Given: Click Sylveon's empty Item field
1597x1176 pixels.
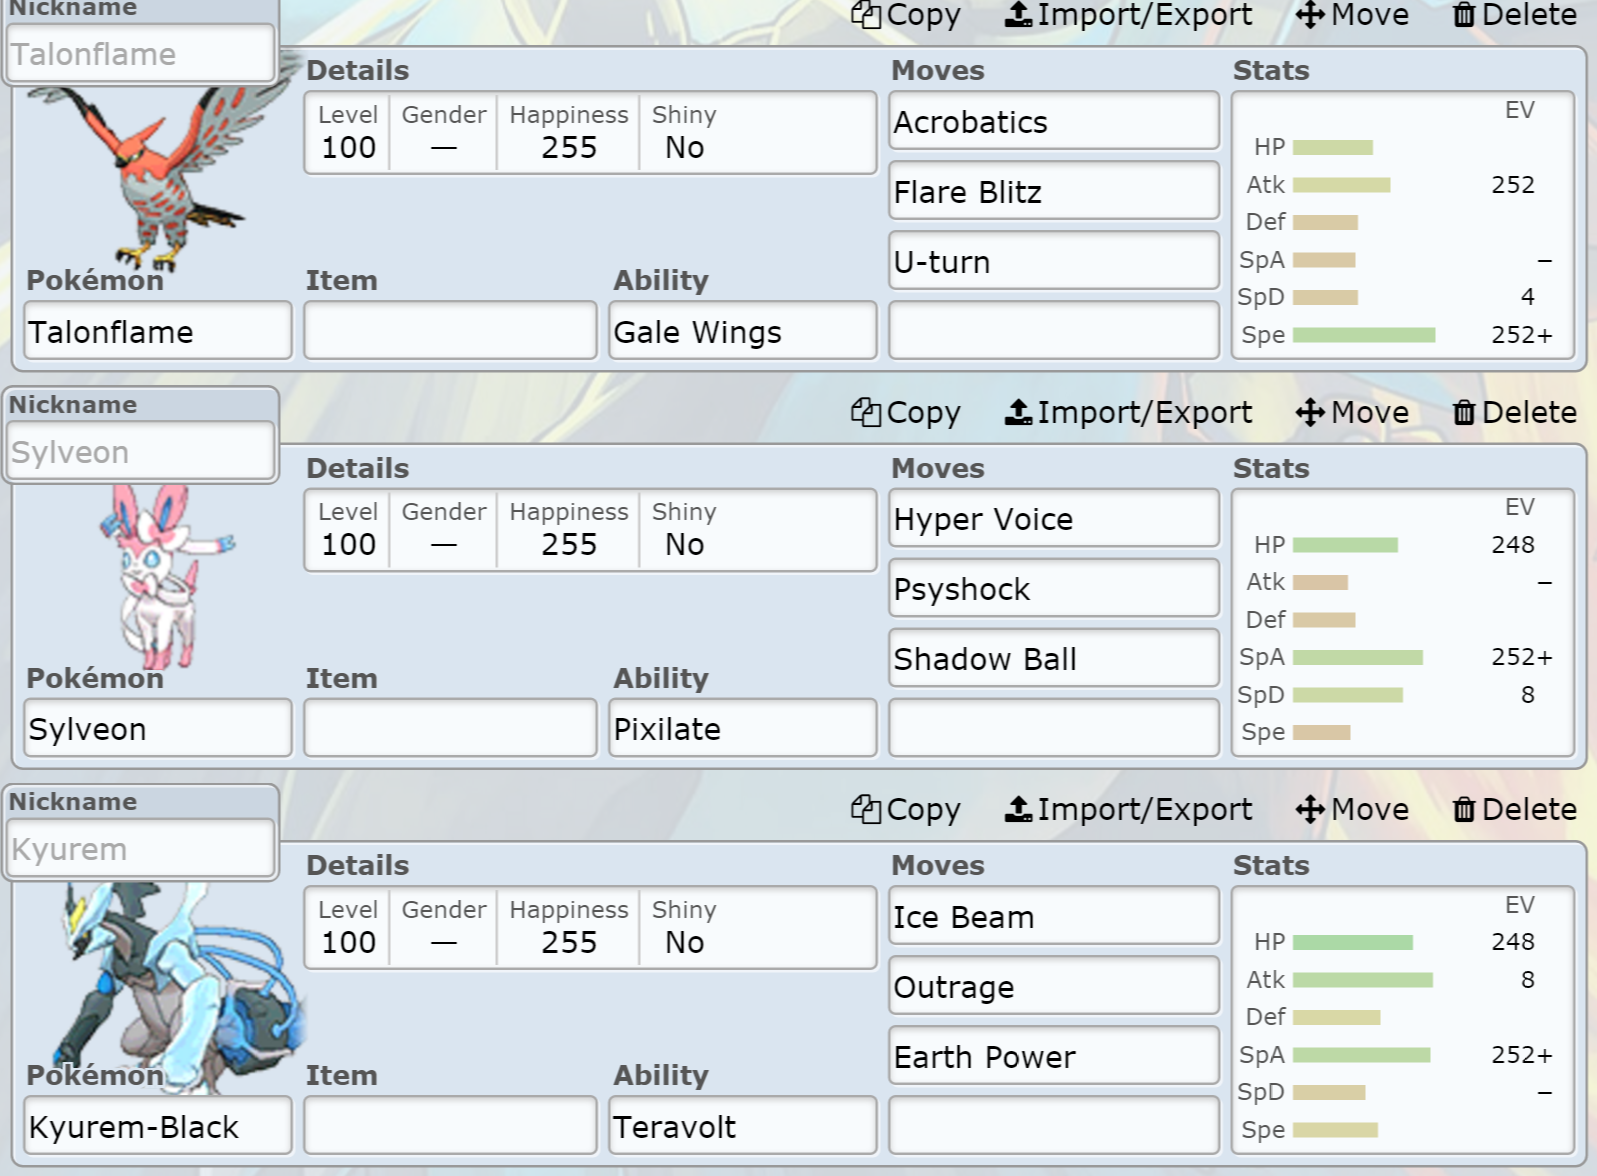Looking at the screenshot, I should point(450,728).
